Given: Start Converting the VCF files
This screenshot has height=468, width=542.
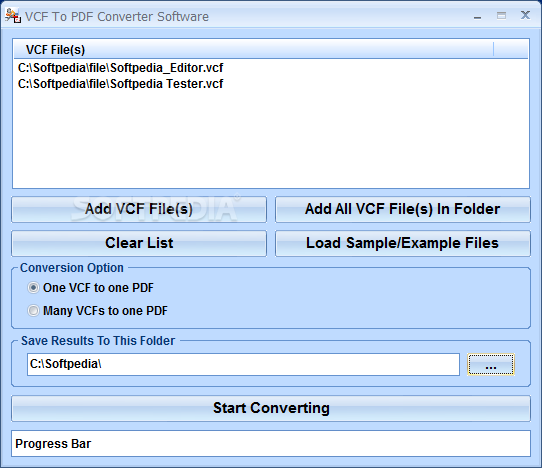Looking at the screenshot, I should tap(271, 408).
